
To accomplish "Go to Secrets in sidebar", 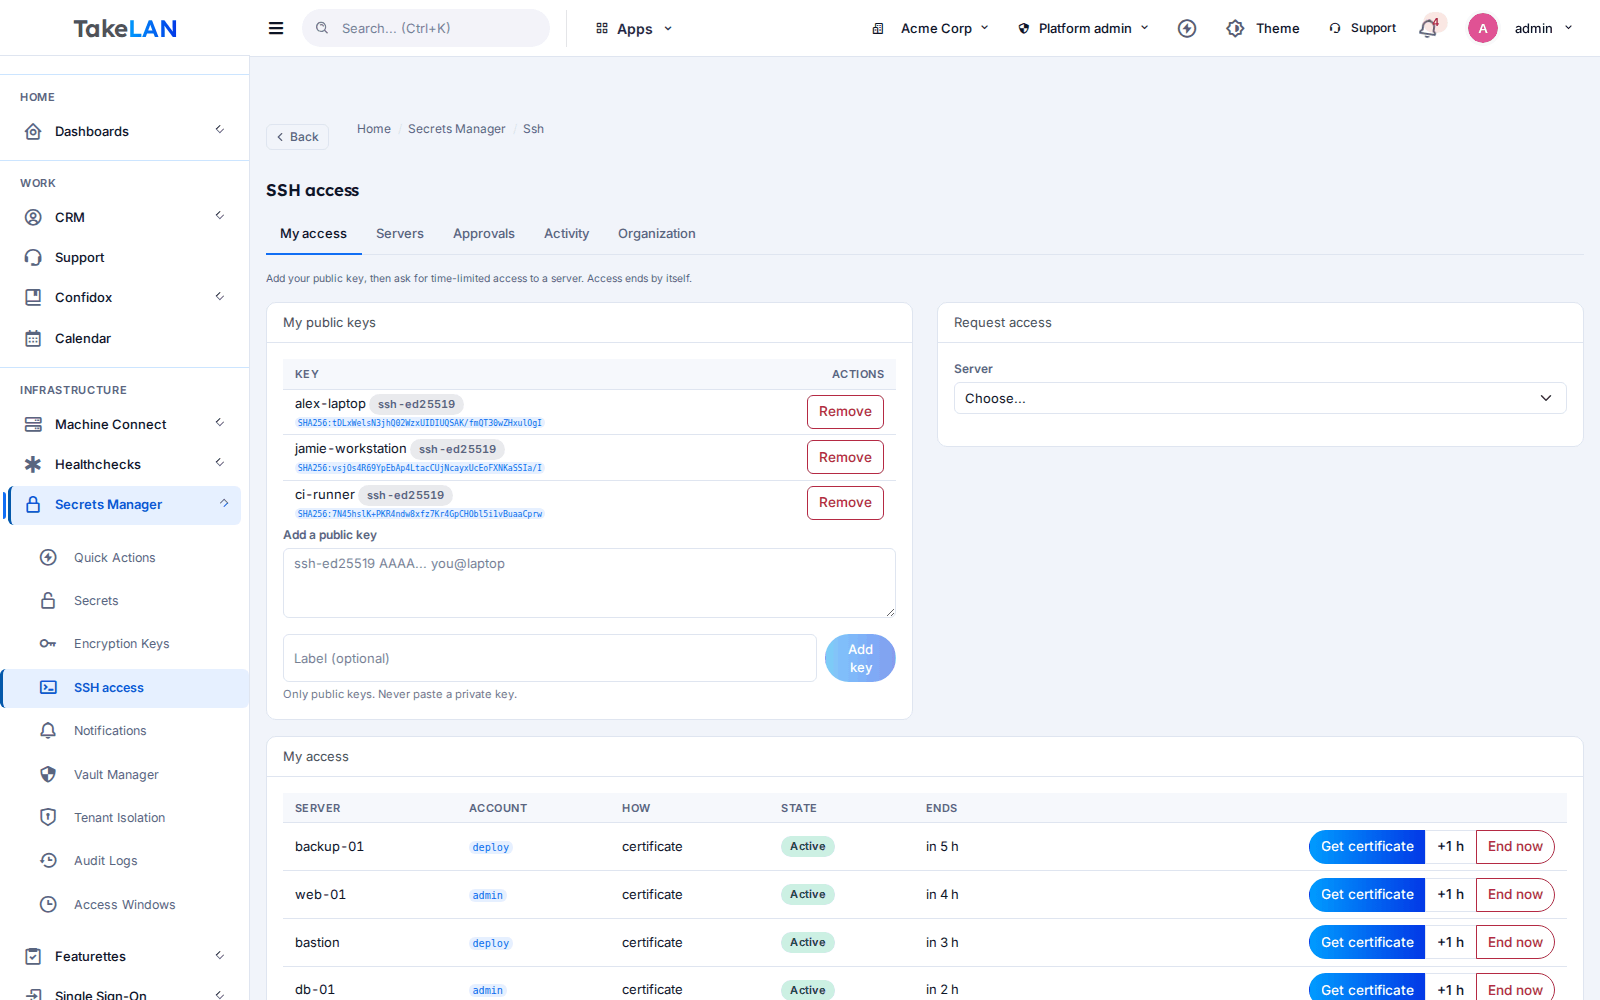I will (96, 600).
